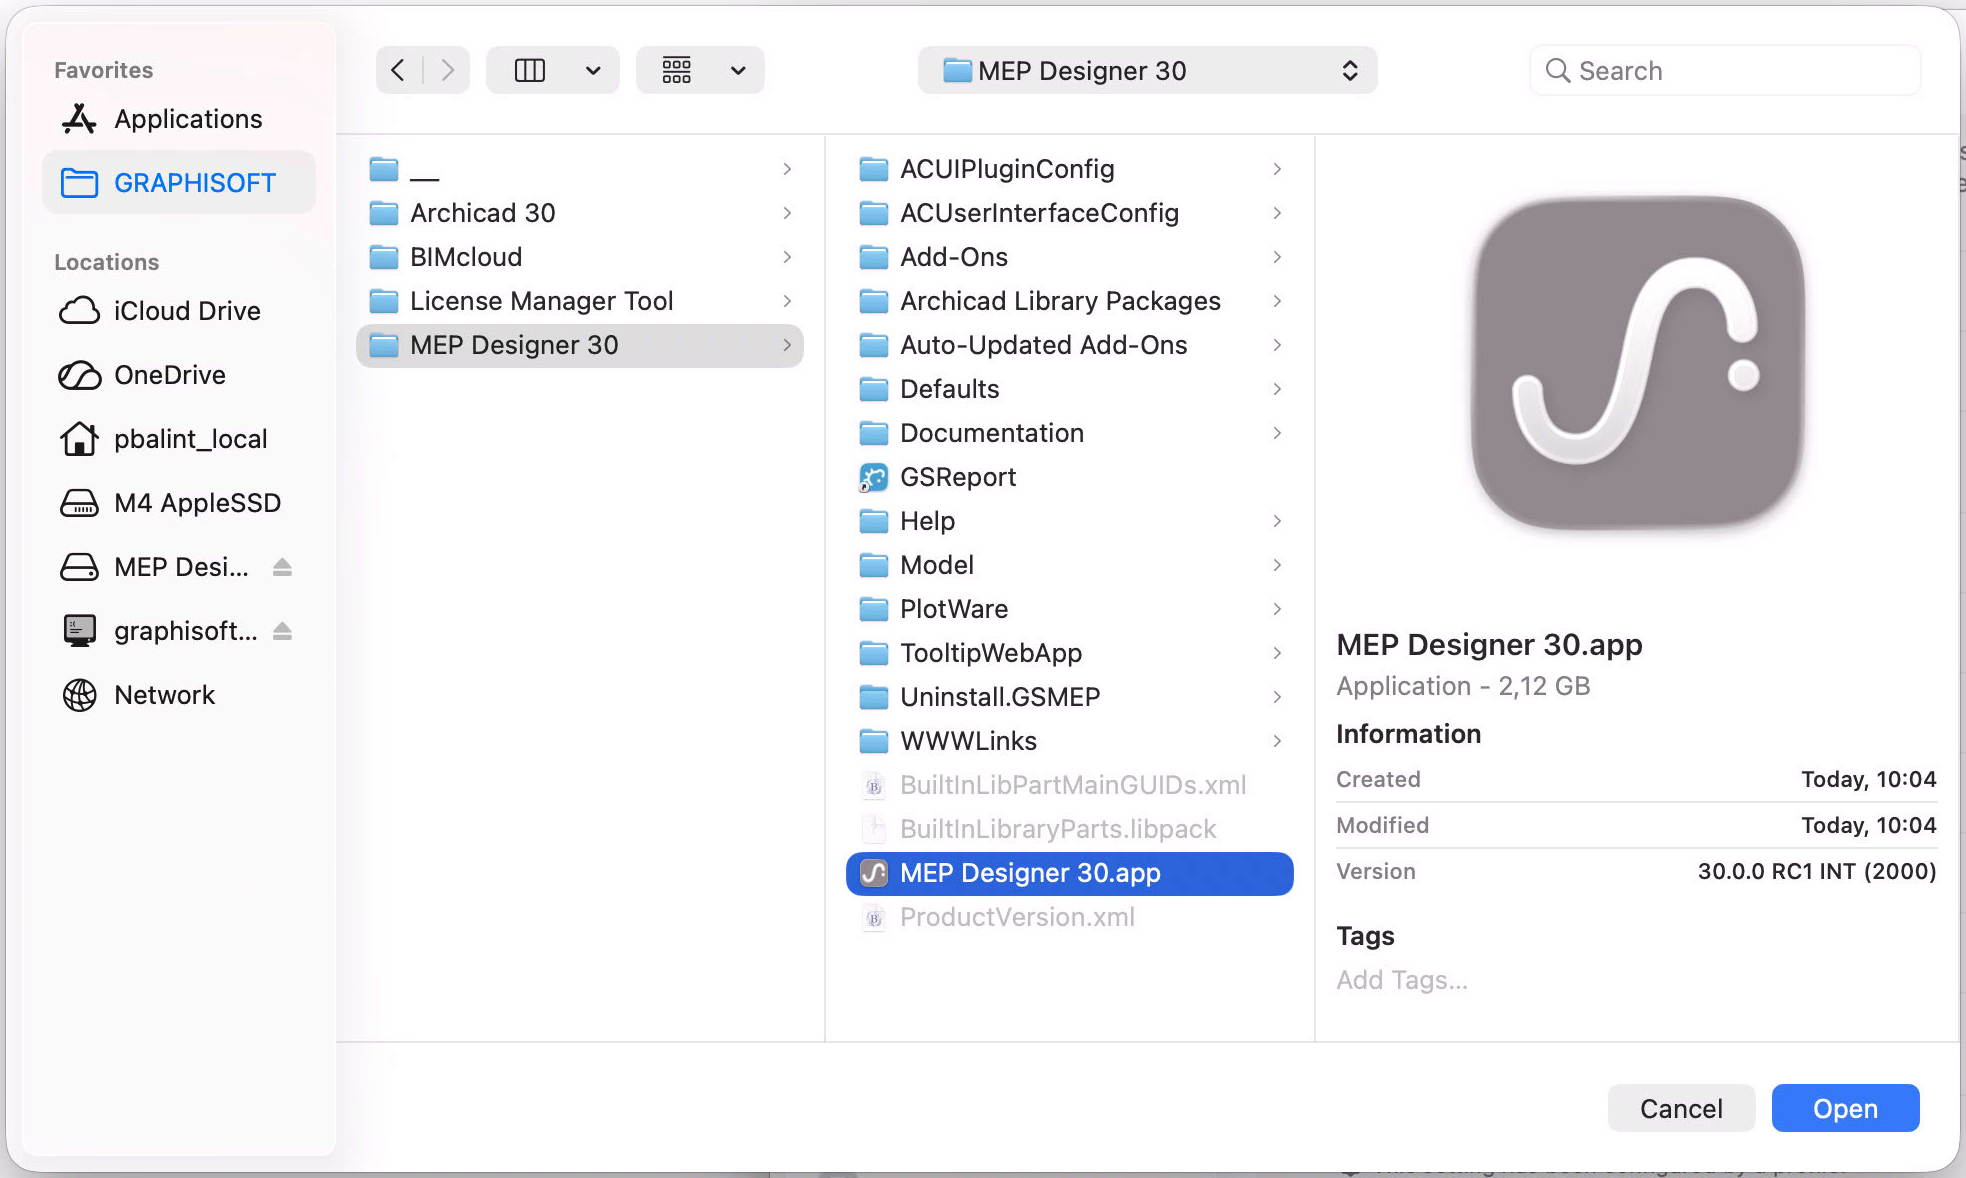Open ACUIPluginConfig folder
Screen dimensions: 1966x1178
click(x=1070, y=169)
